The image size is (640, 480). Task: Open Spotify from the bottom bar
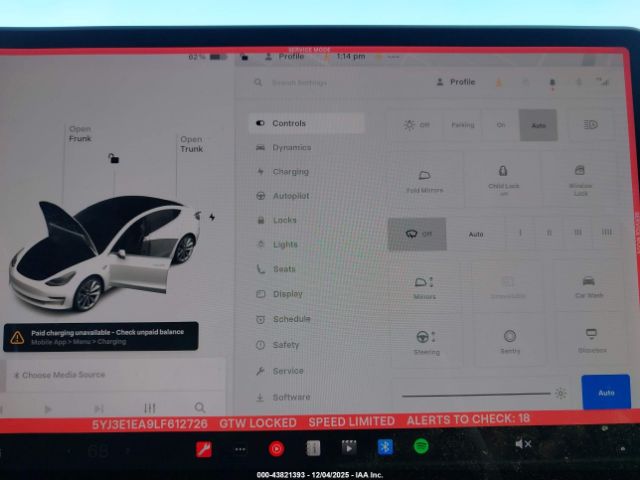(421, 447)
